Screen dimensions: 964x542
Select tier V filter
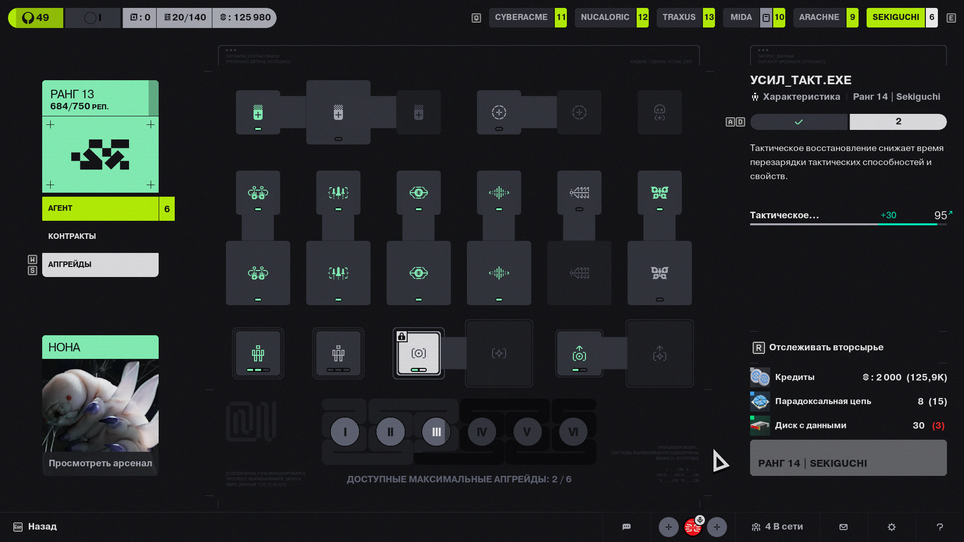tap(527, 431)
